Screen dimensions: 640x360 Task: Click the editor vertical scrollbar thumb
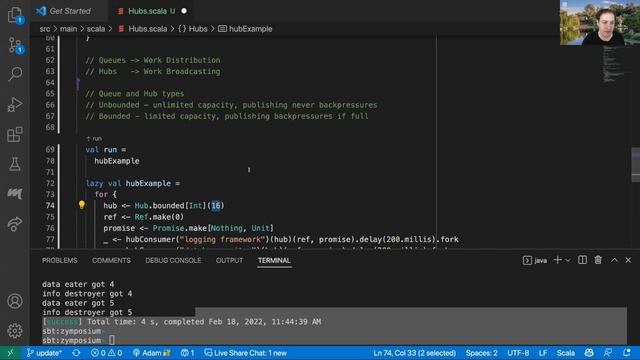636,165
